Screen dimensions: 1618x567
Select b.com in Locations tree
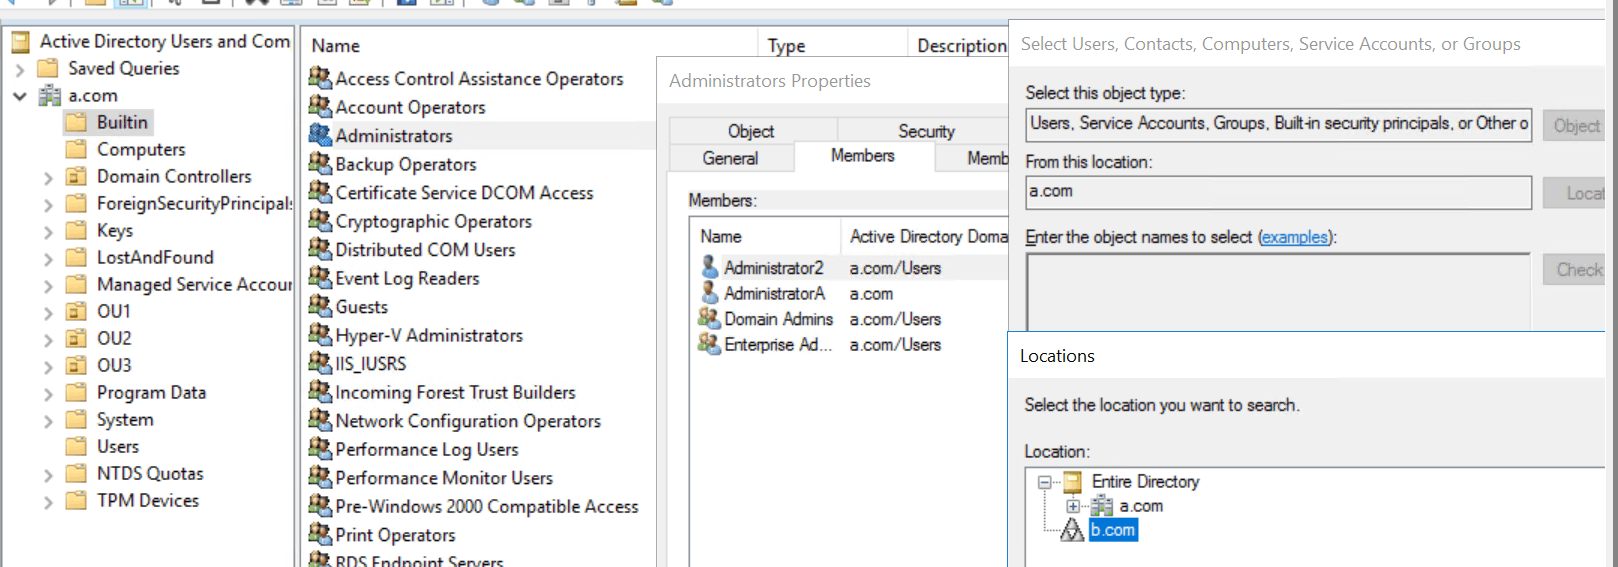[1113, 530]
